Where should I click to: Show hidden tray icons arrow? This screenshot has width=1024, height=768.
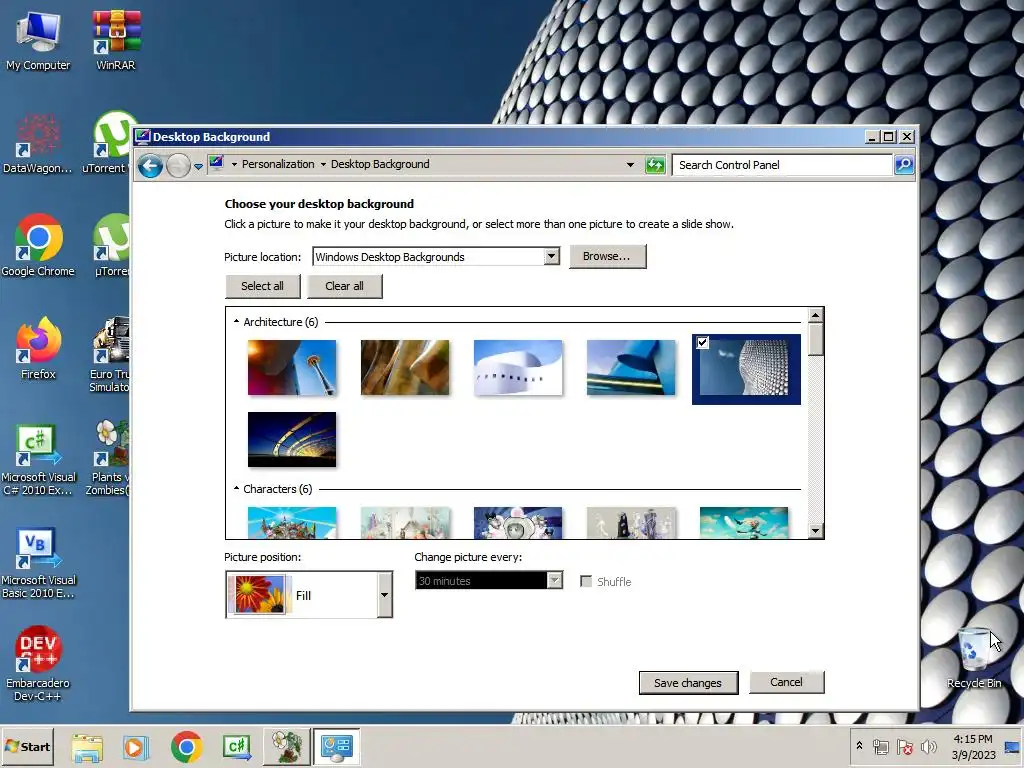[x=859, y=746]
